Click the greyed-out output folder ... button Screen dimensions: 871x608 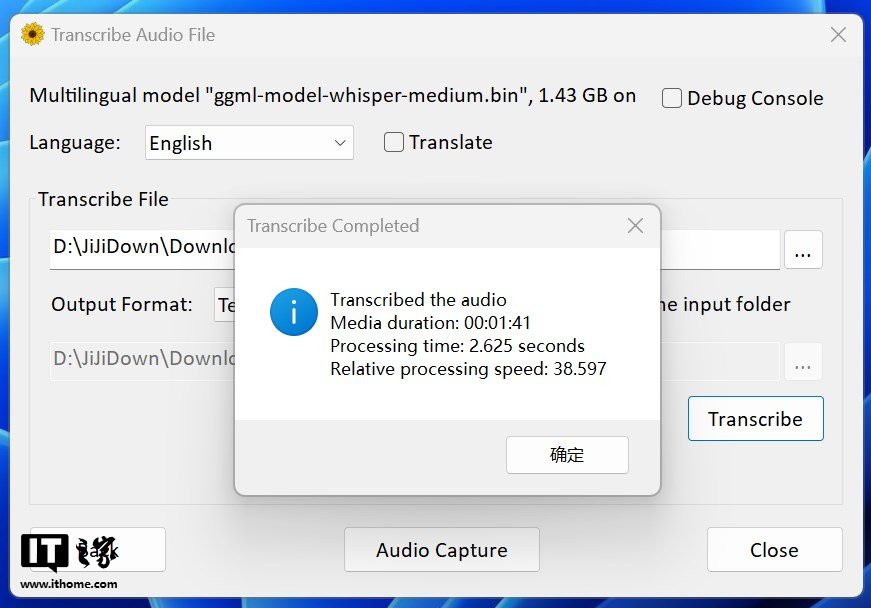[x=803, y=361]
